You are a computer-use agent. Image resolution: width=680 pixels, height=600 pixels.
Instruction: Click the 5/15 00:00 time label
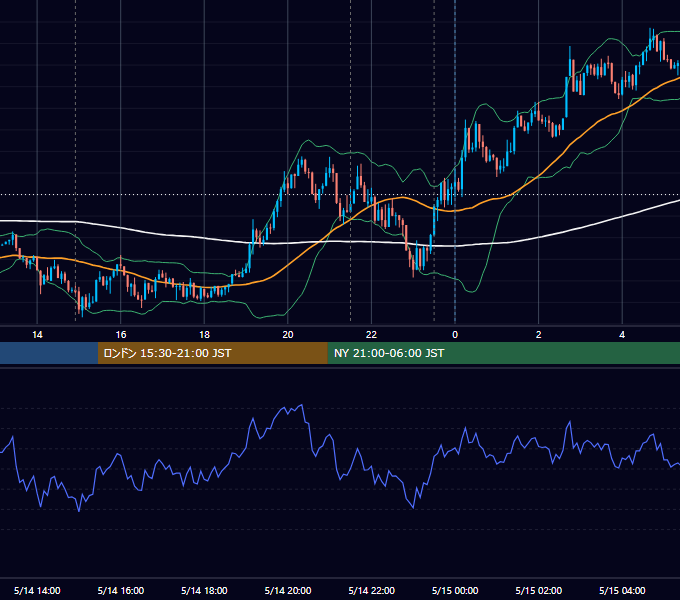(x=455, y=590)
